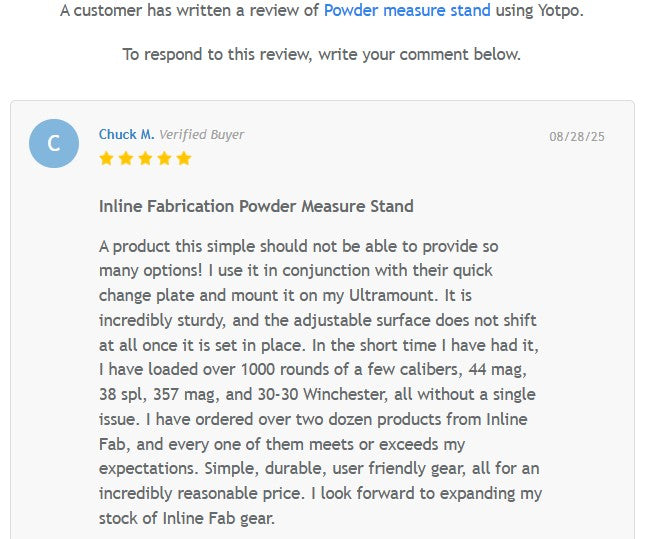Click the review date 08/28/25
Viewport: 645px width, 539px height.
click(x=577, y=136)
